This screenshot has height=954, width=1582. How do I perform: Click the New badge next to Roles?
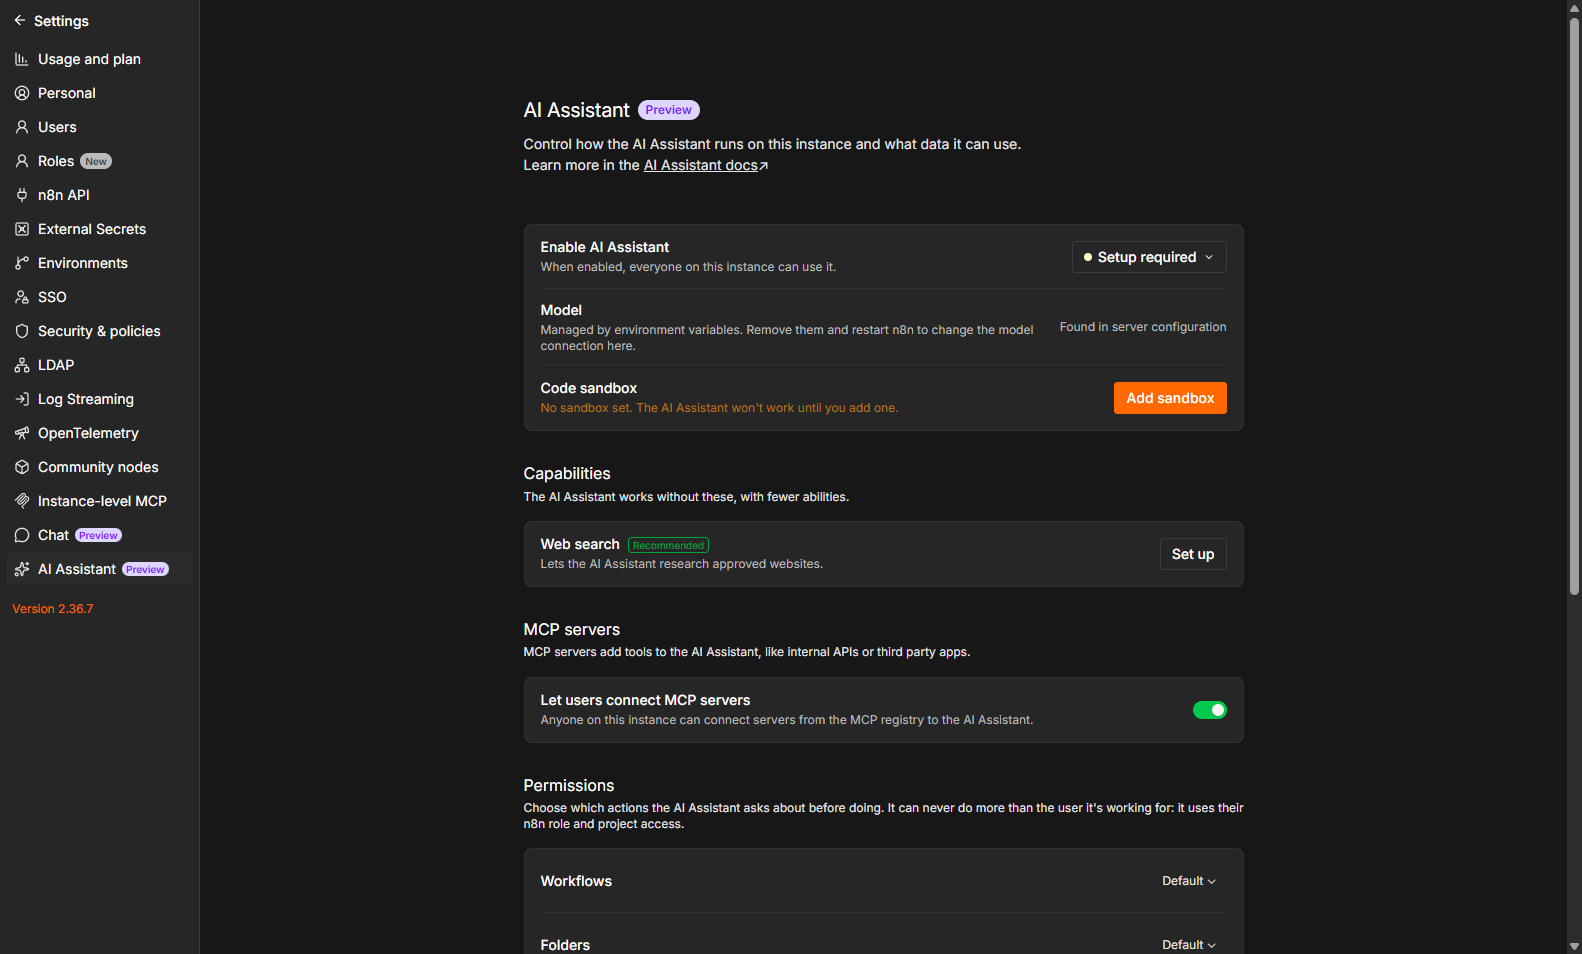coord(96,161)
